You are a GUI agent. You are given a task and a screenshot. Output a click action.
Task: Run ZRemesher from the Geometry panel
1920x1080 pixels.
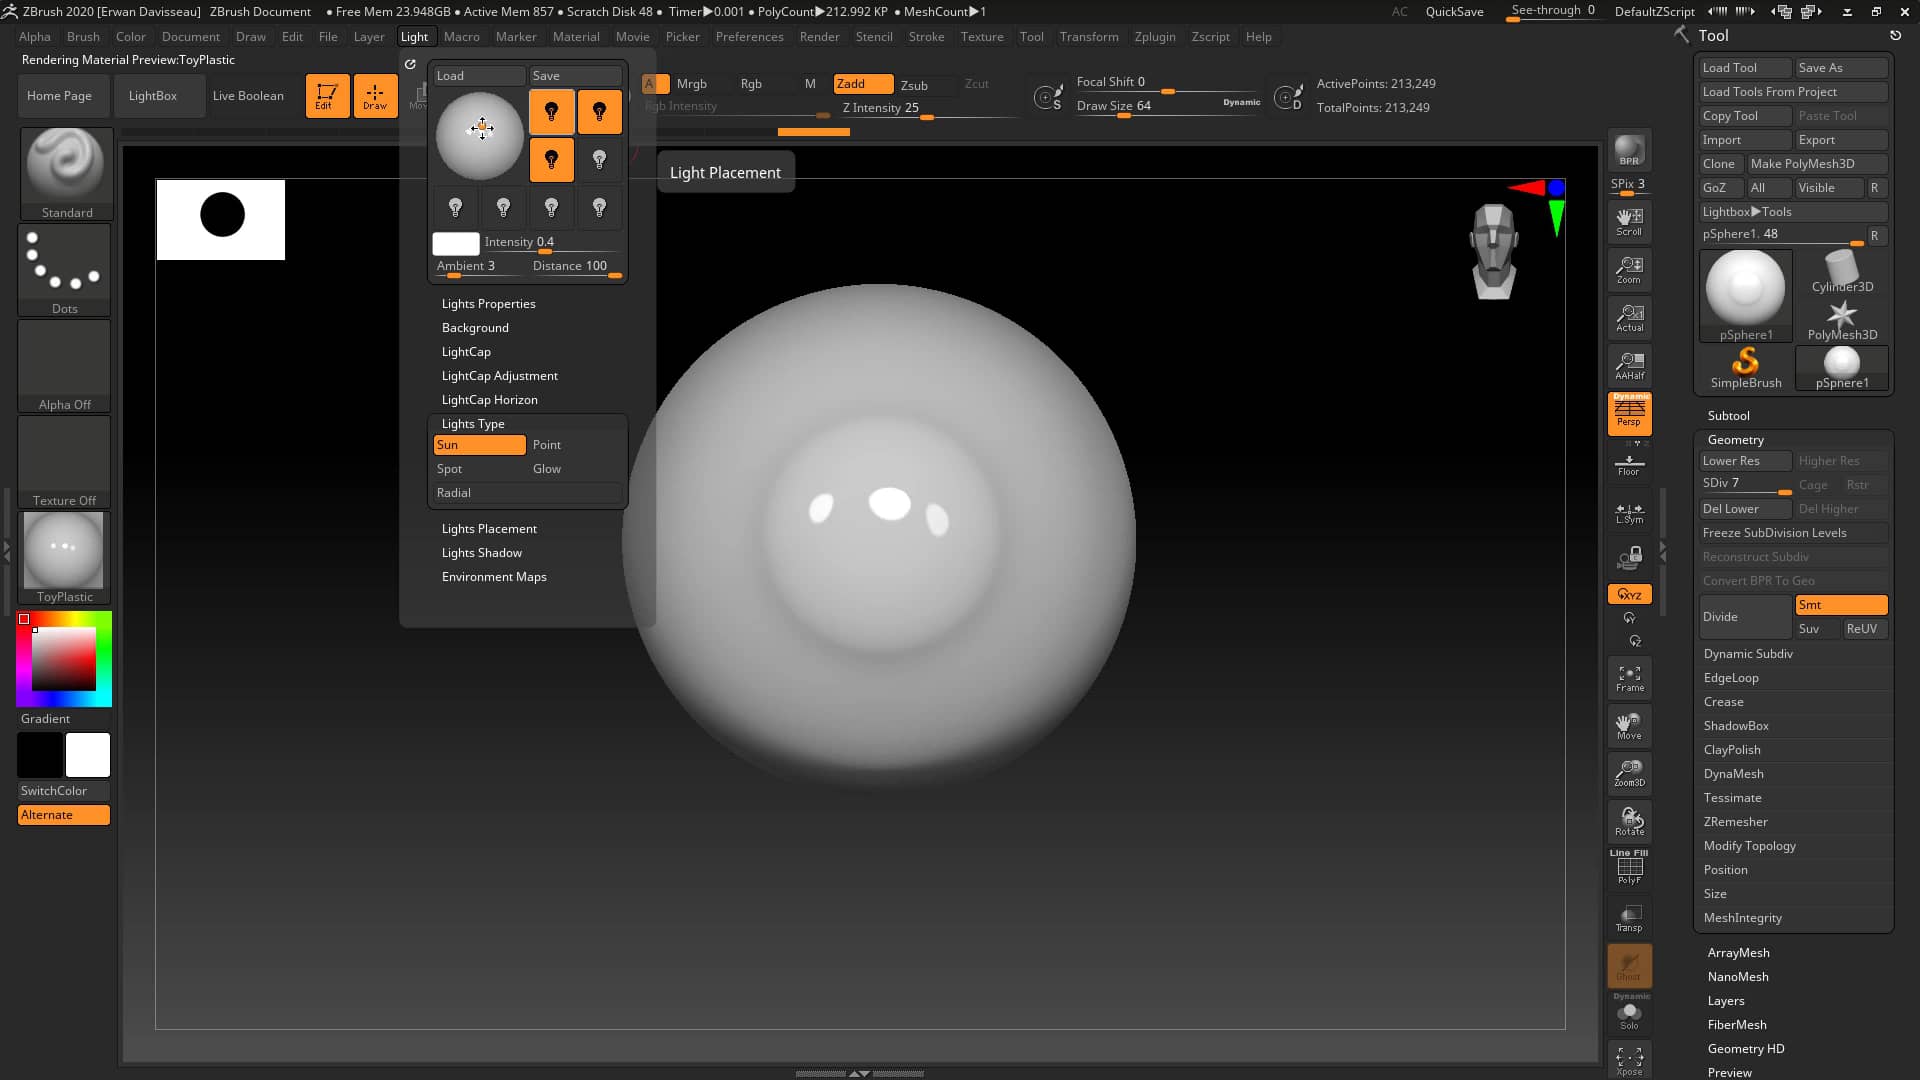[x=1736, y=821]
